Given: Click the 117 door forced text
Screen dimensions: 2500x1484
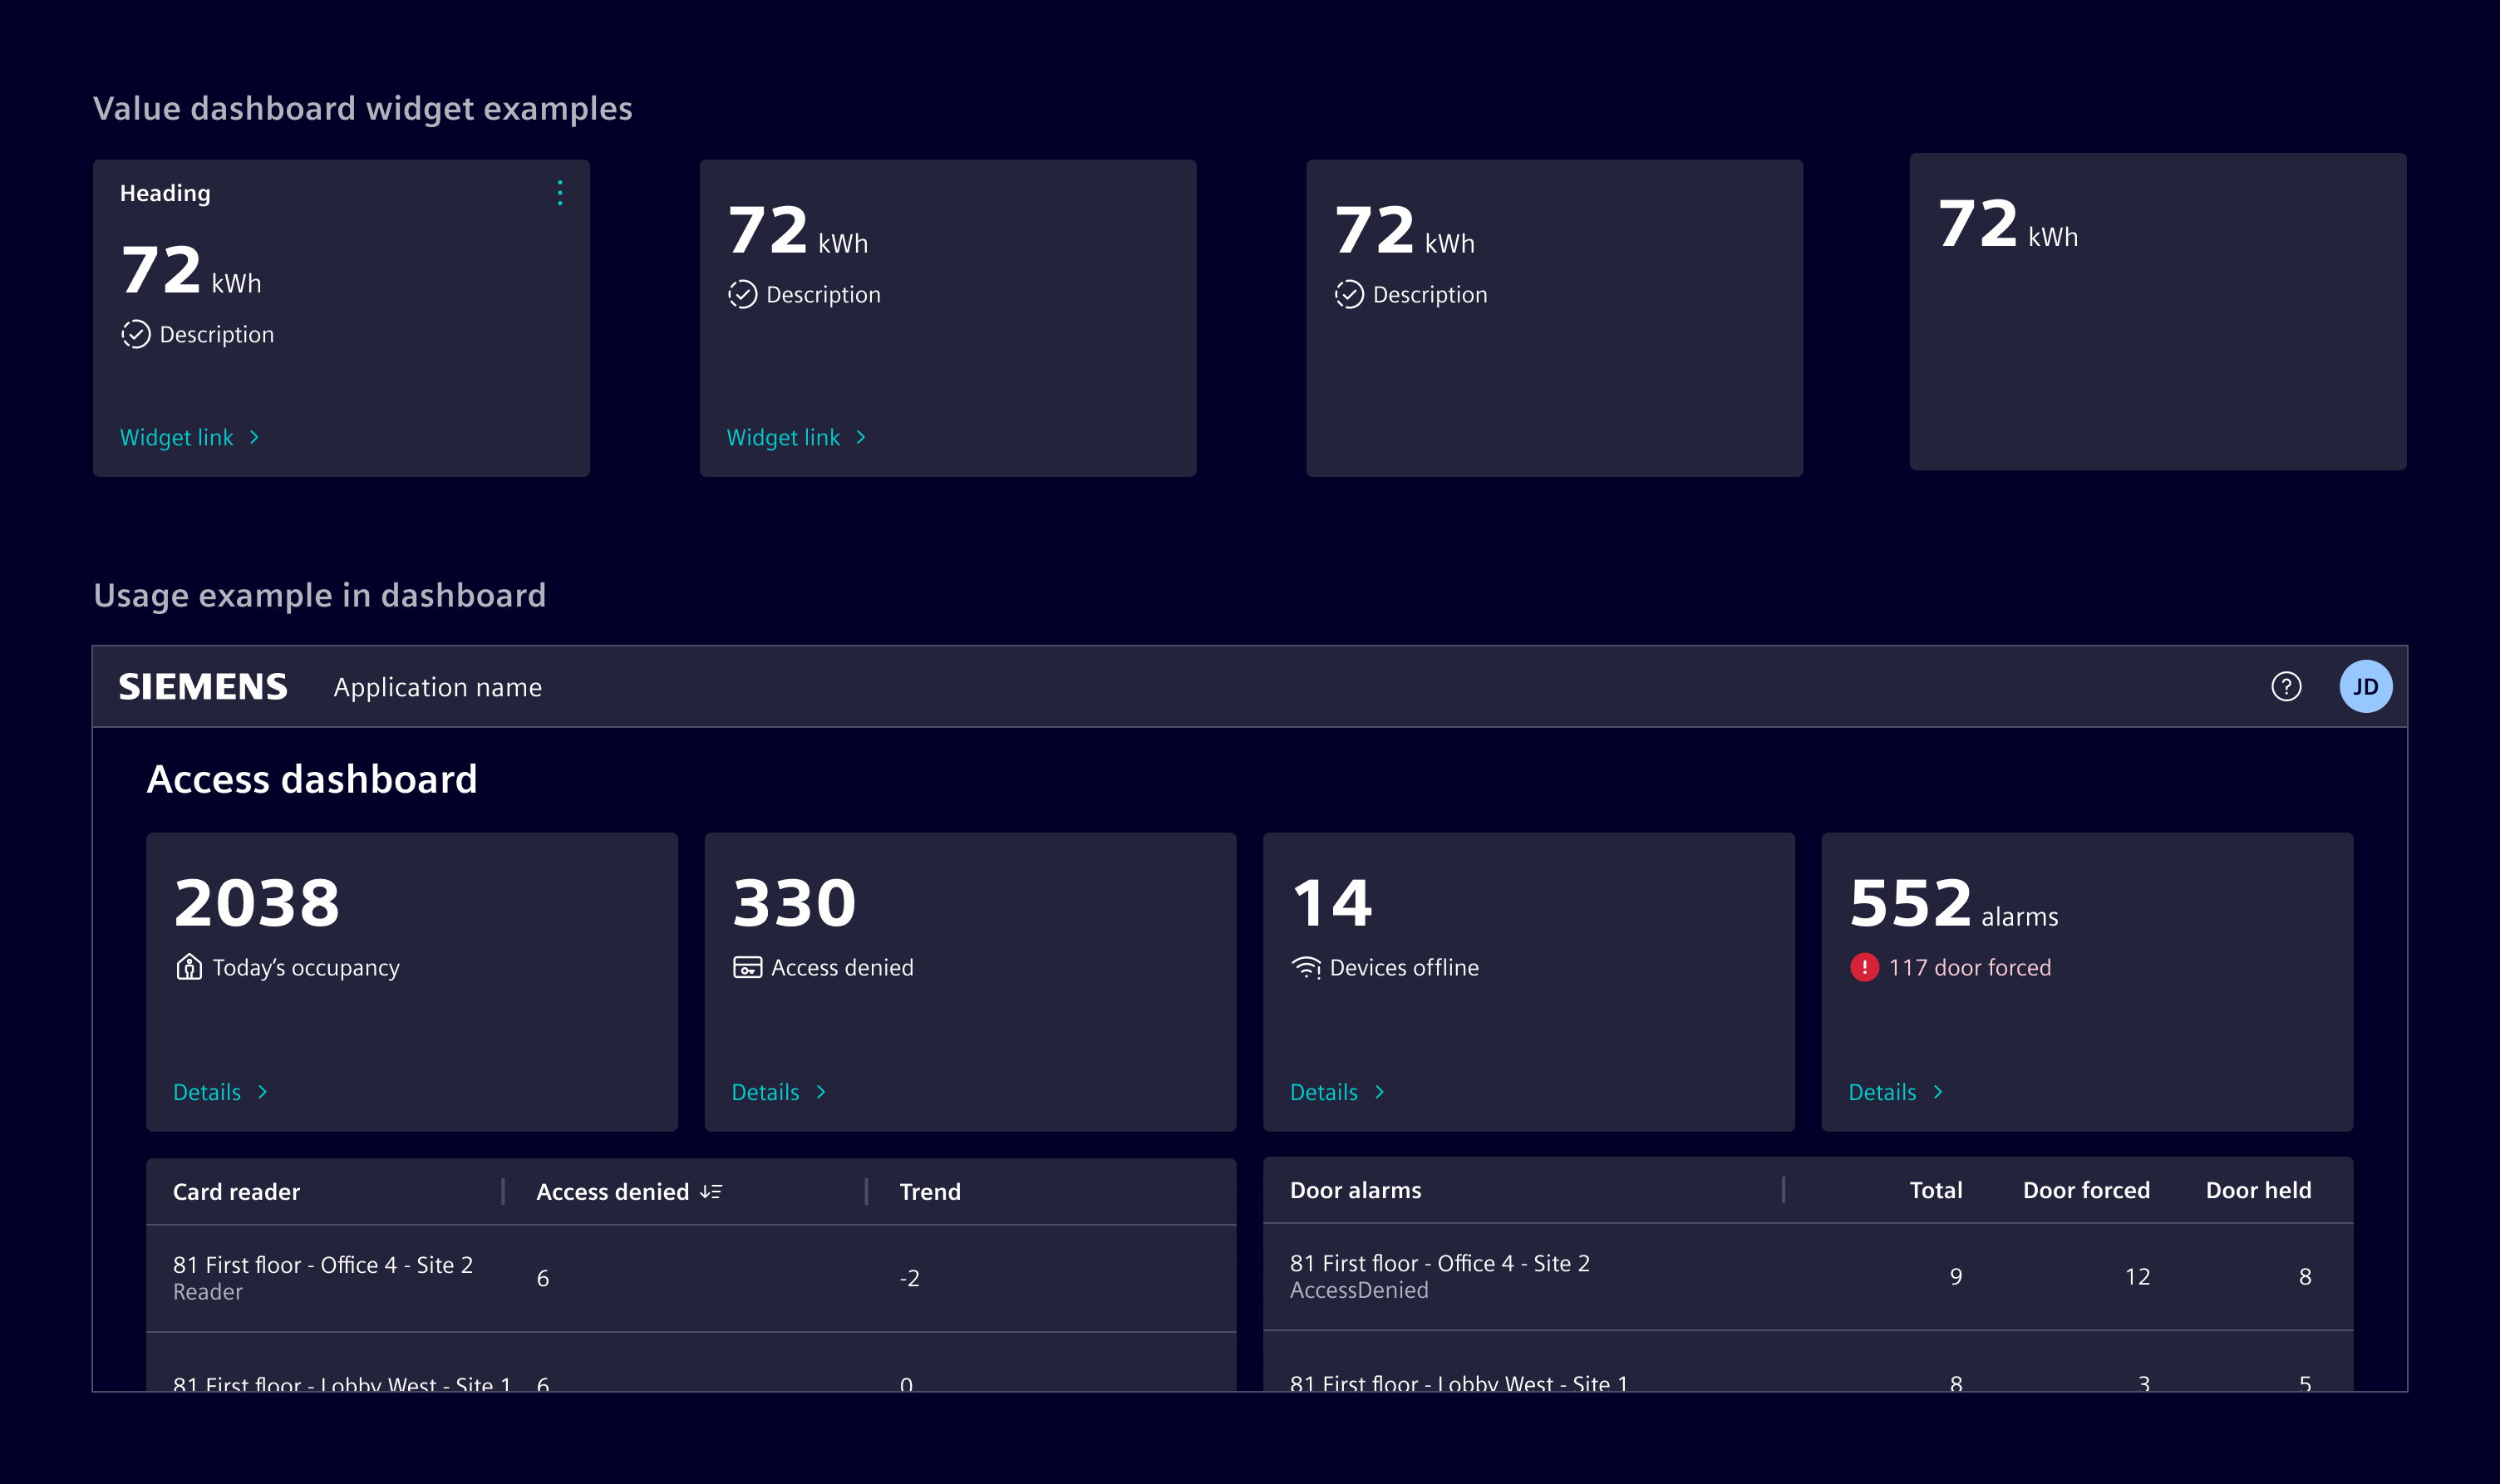Looking at the screenshot, I should pos(1969,967).
